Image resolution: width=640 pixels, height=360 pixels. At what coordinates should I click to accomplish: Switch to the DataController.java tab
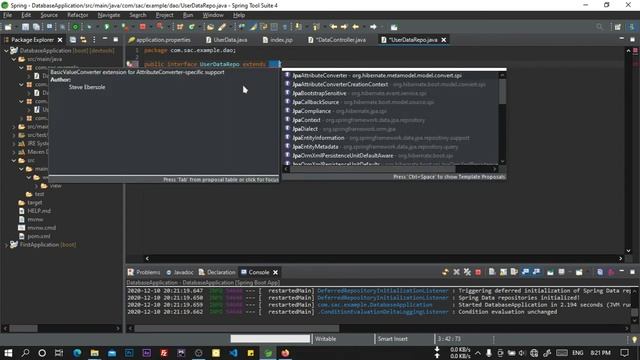pos(338,40)
